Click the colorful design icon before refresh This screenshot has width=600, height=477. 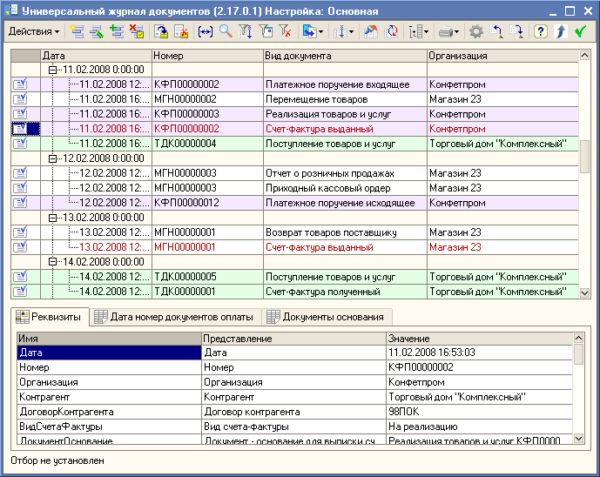point(370,32)
